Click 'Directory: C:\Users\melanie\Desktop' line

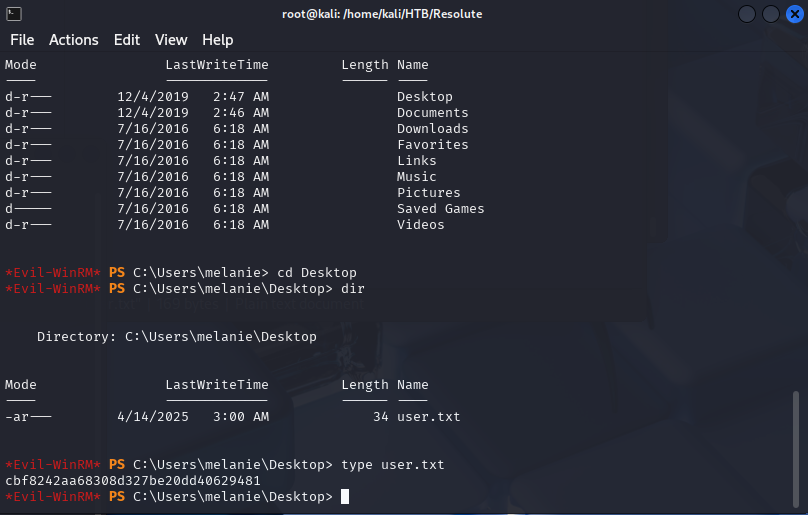click(177, 337)
